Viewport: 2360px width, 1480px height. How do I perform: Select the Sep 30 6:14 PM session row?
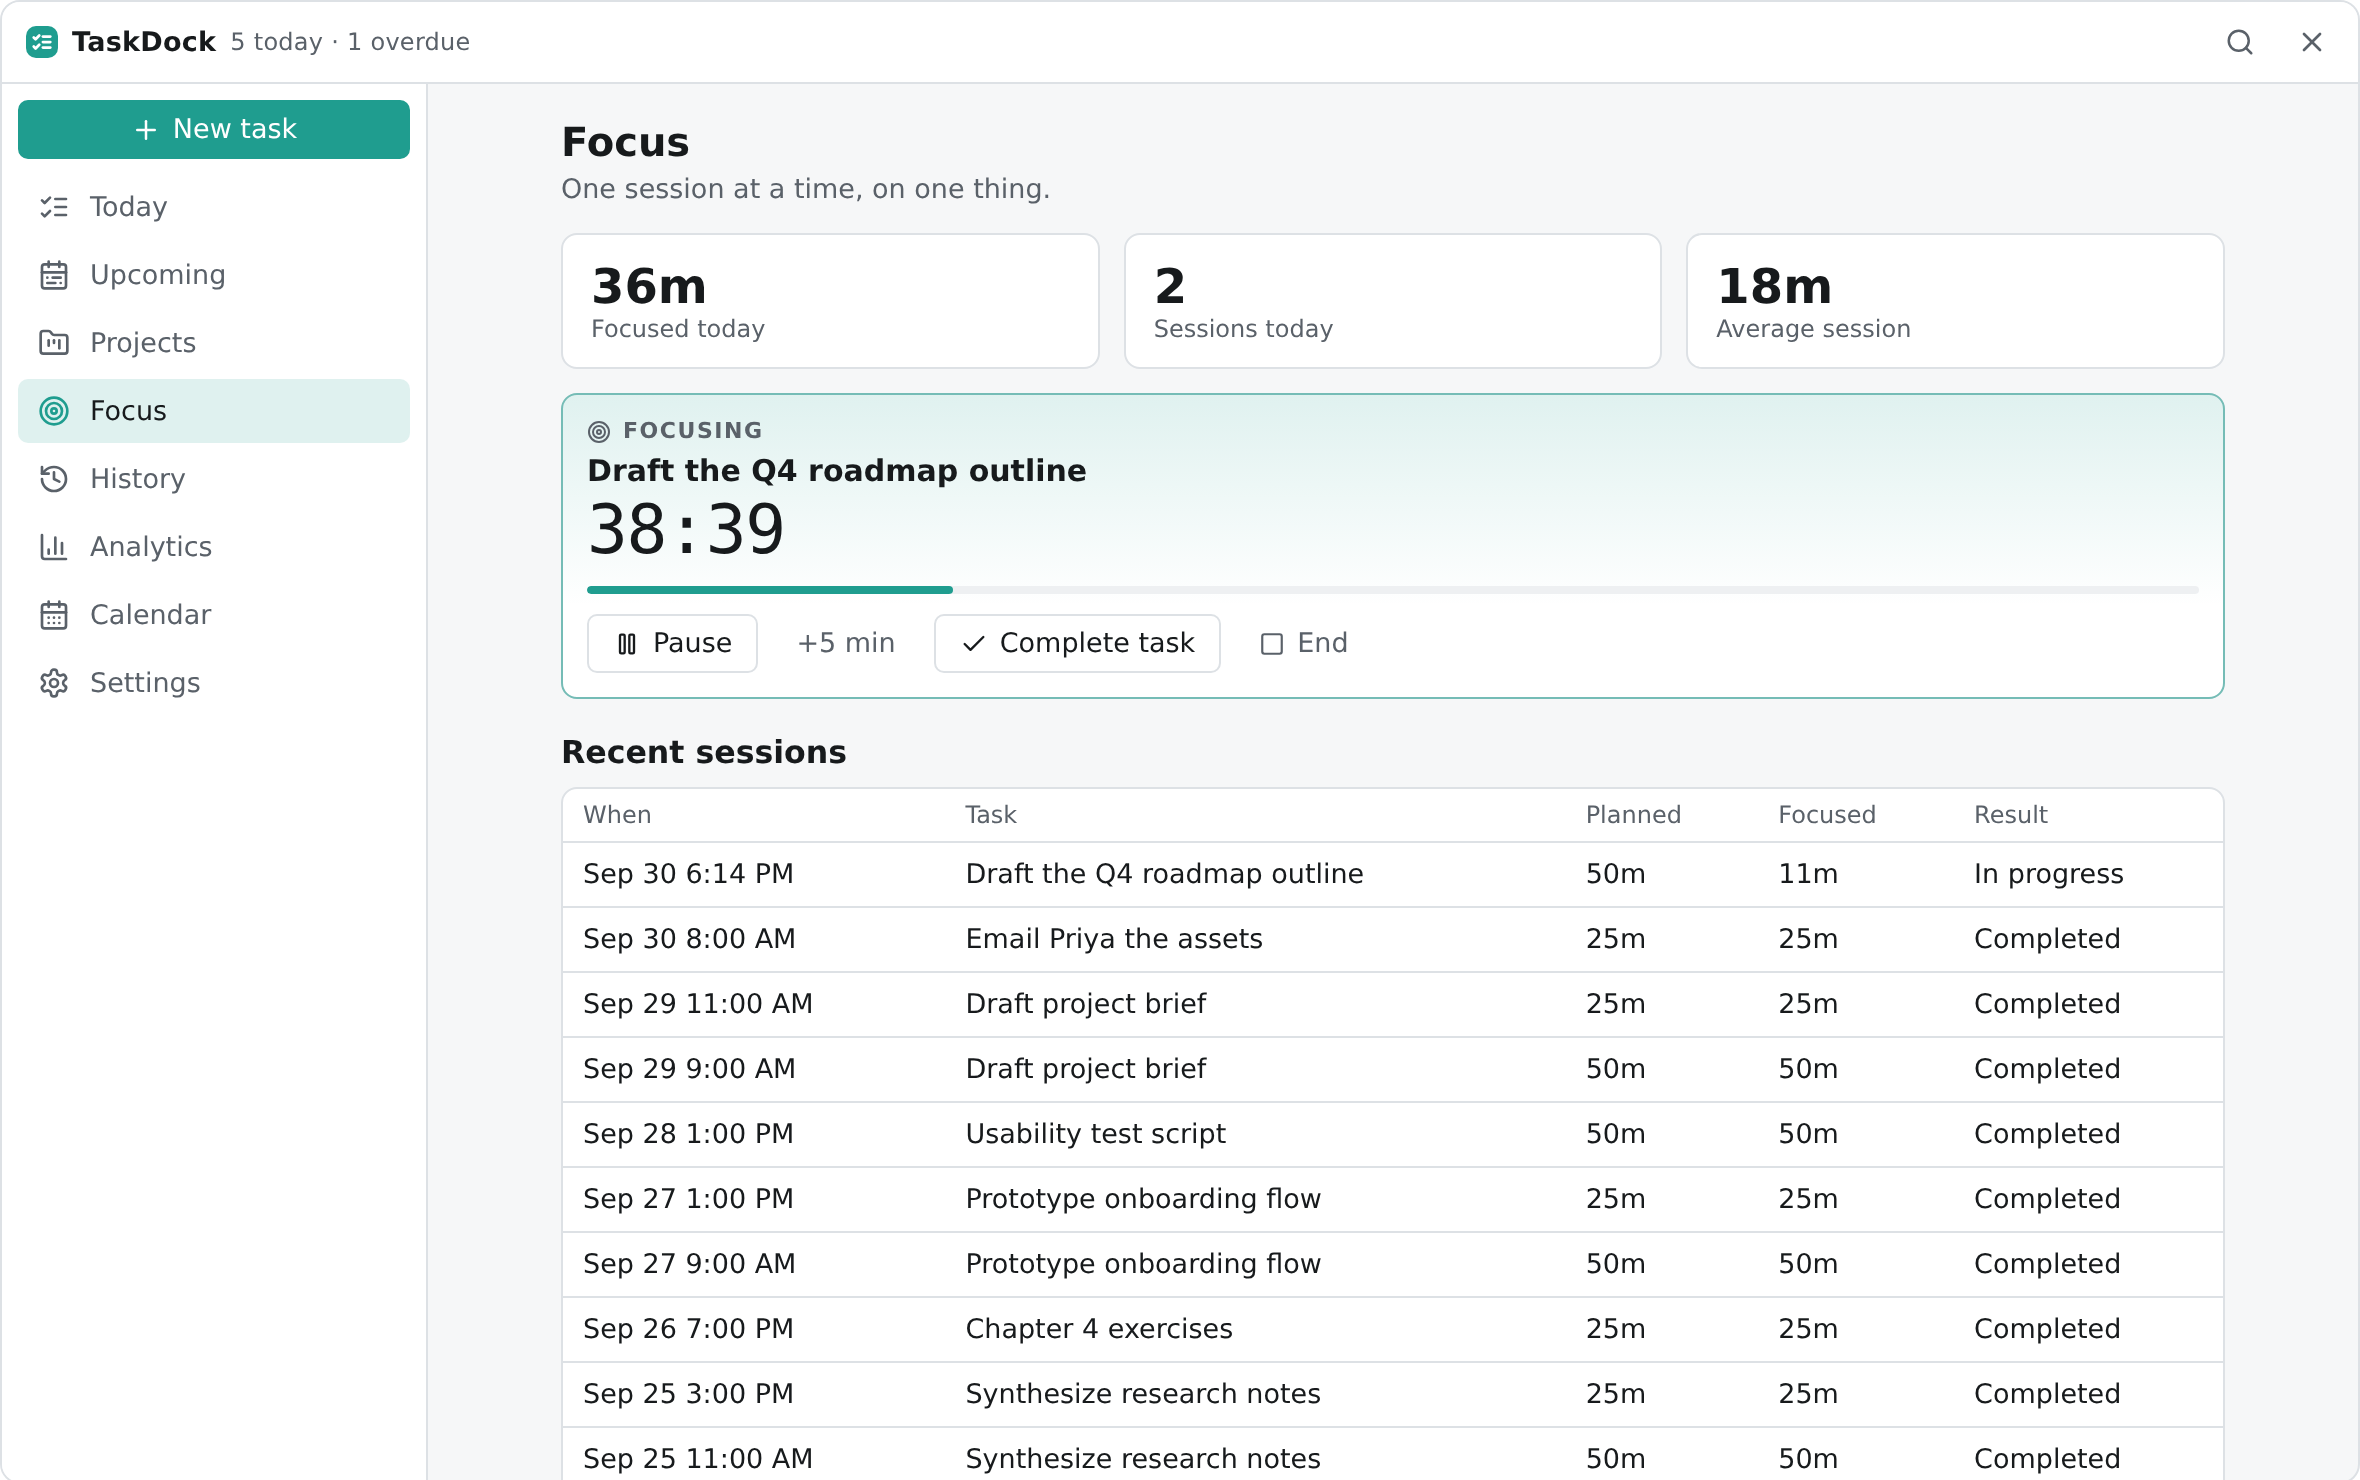pos(1393,874)
